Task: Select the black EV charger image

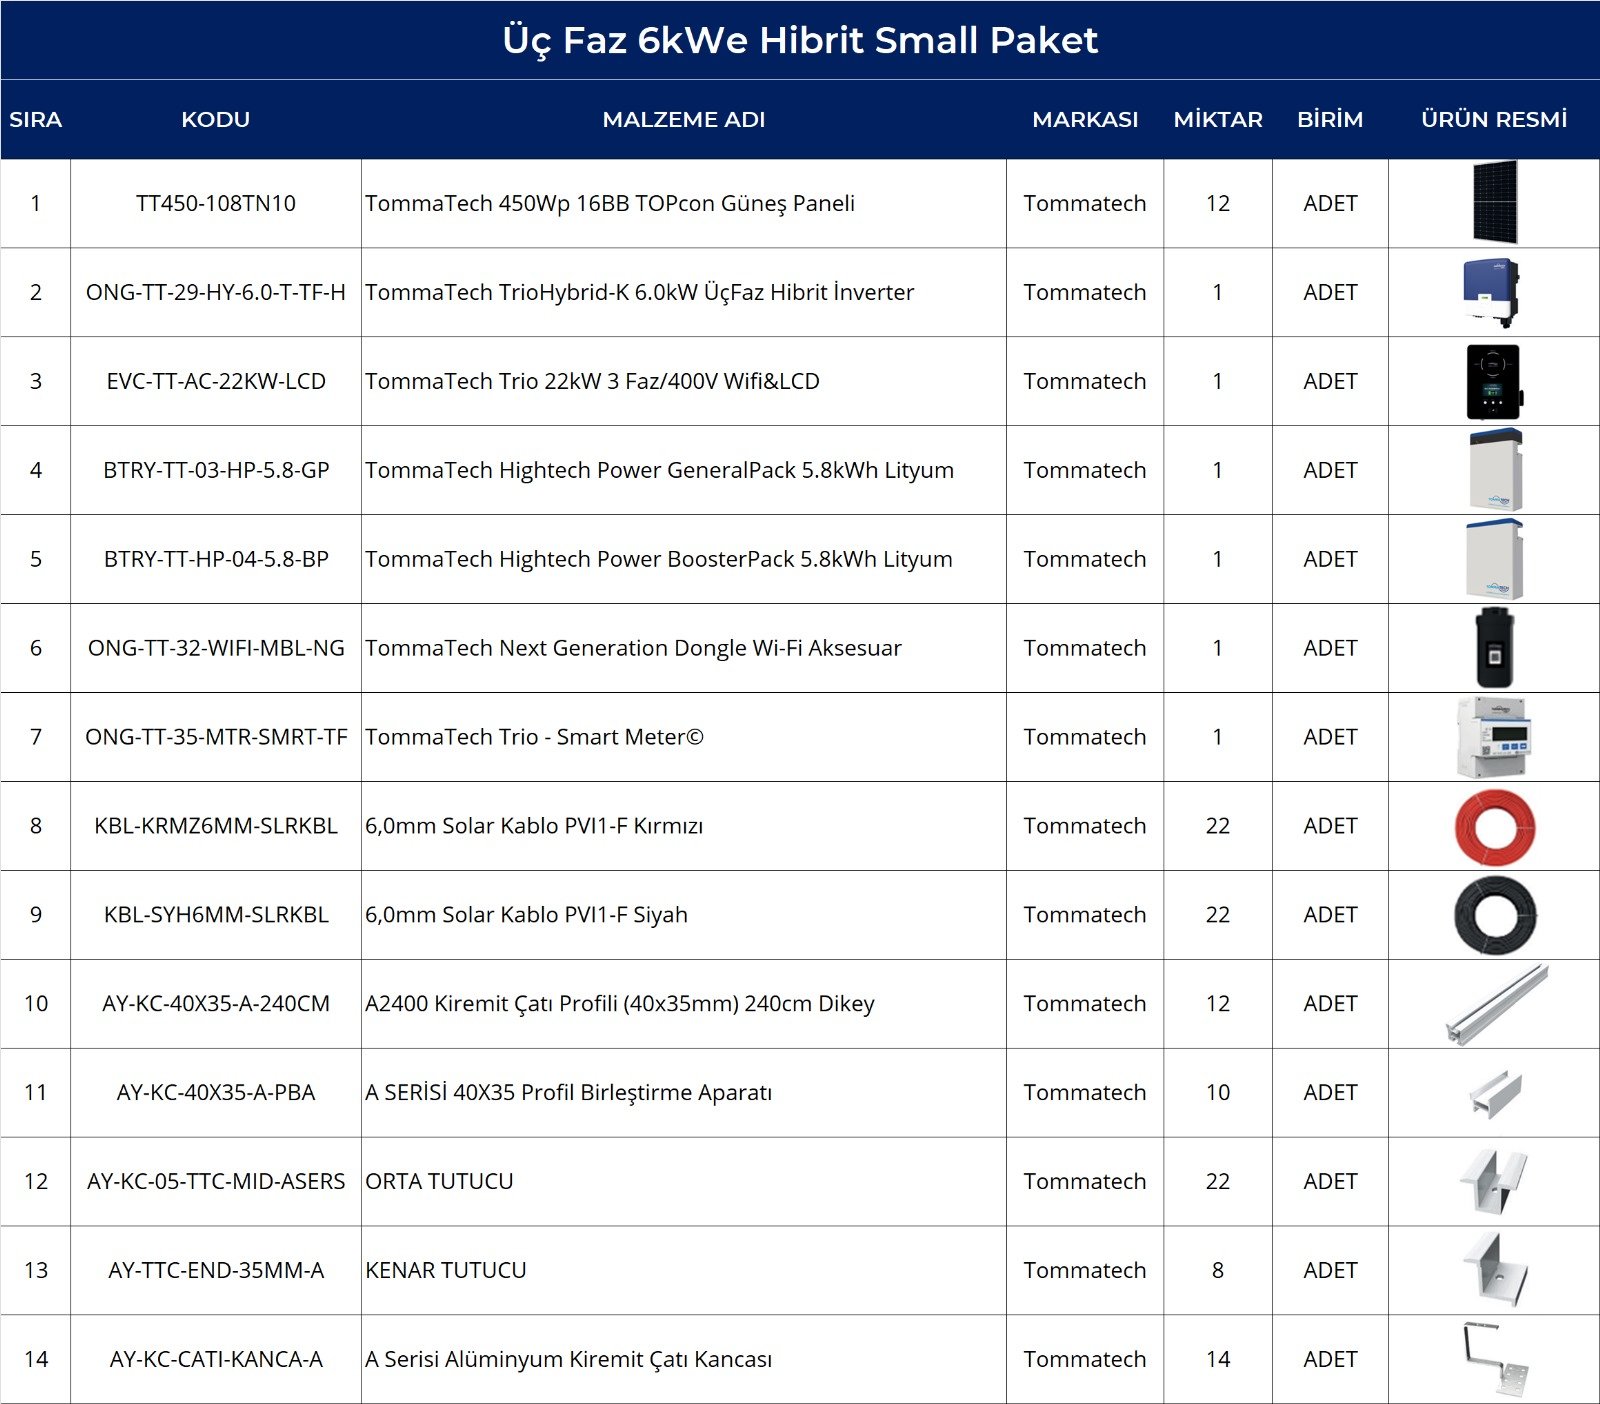Action: tap(1494, 381)
